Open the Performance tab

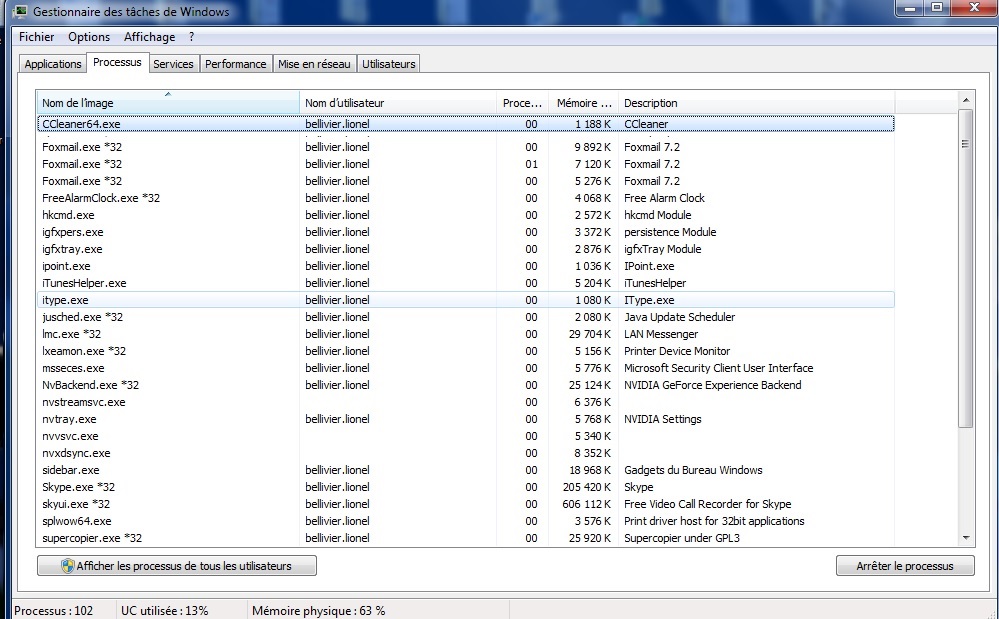[236, 64]
